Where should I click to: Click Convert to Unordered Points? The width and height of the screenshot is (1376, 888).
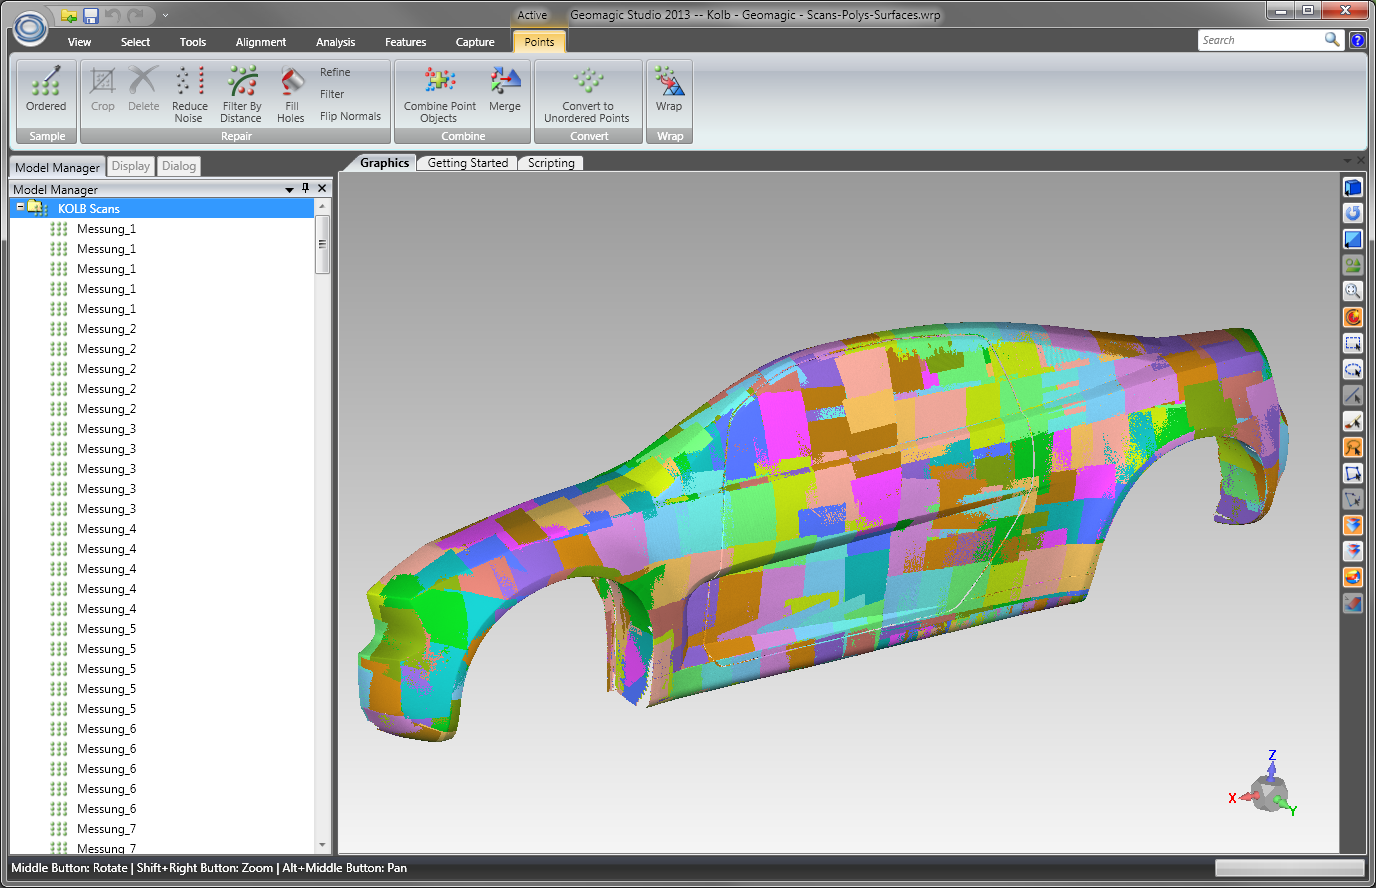click(587, 94)
